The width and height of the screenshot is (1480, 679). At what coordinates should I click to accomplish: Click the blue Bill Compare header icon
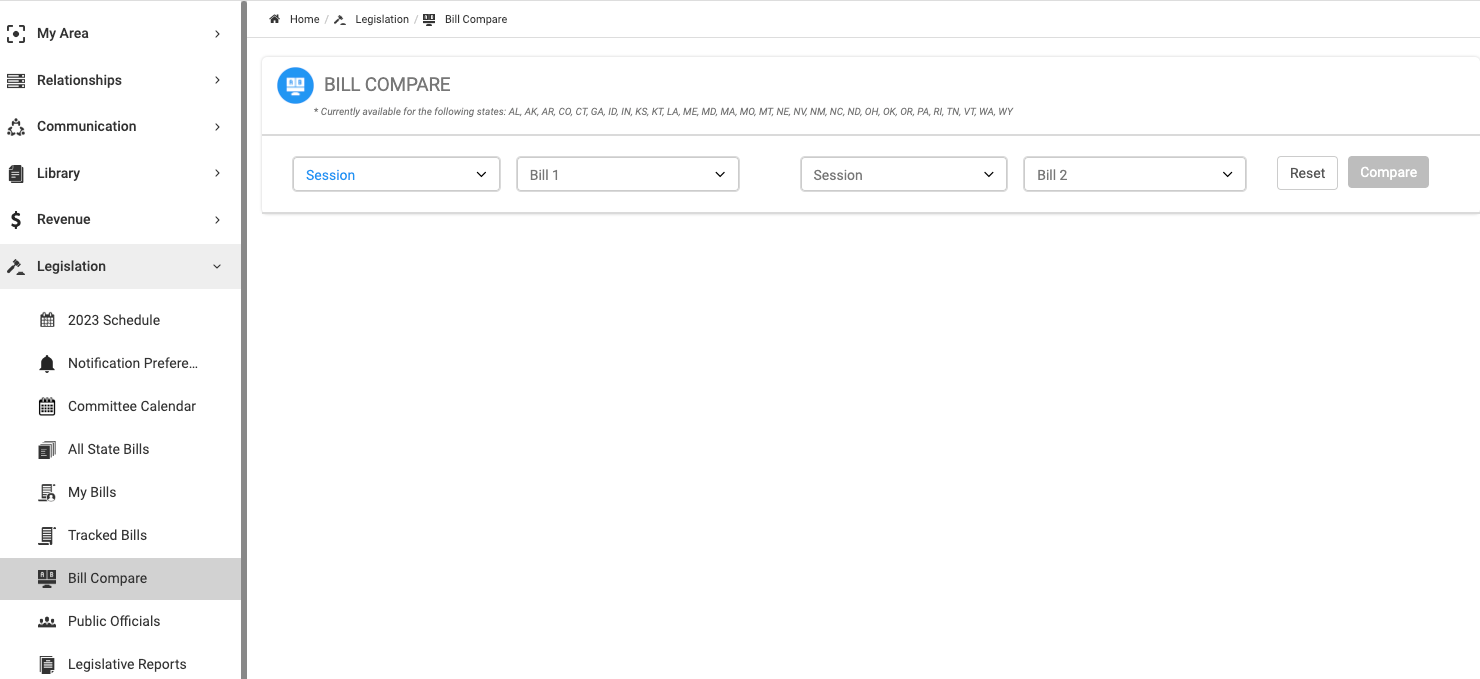pyautogui.click(x=295, y=85)
